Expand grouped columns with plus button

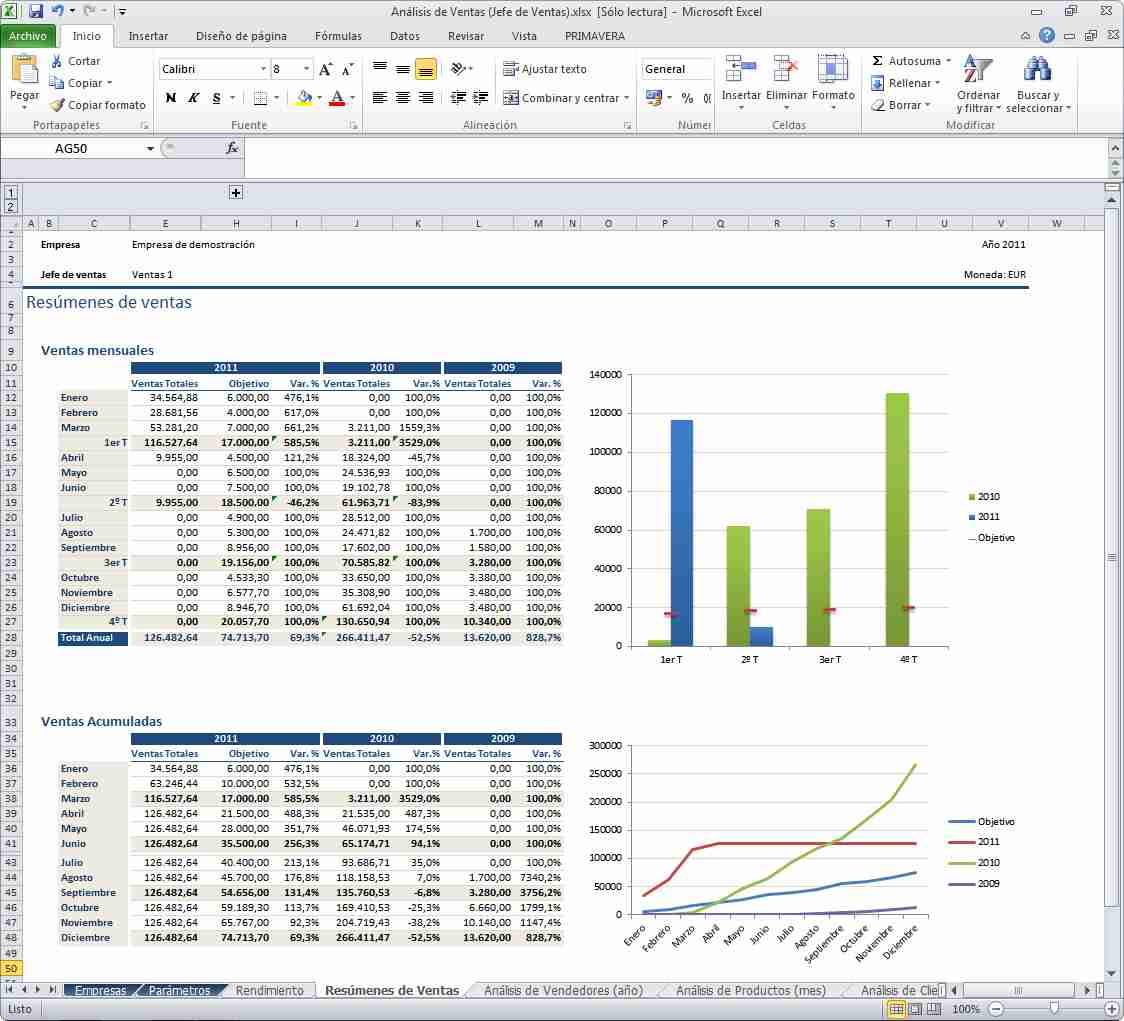(x=236, y=193)
